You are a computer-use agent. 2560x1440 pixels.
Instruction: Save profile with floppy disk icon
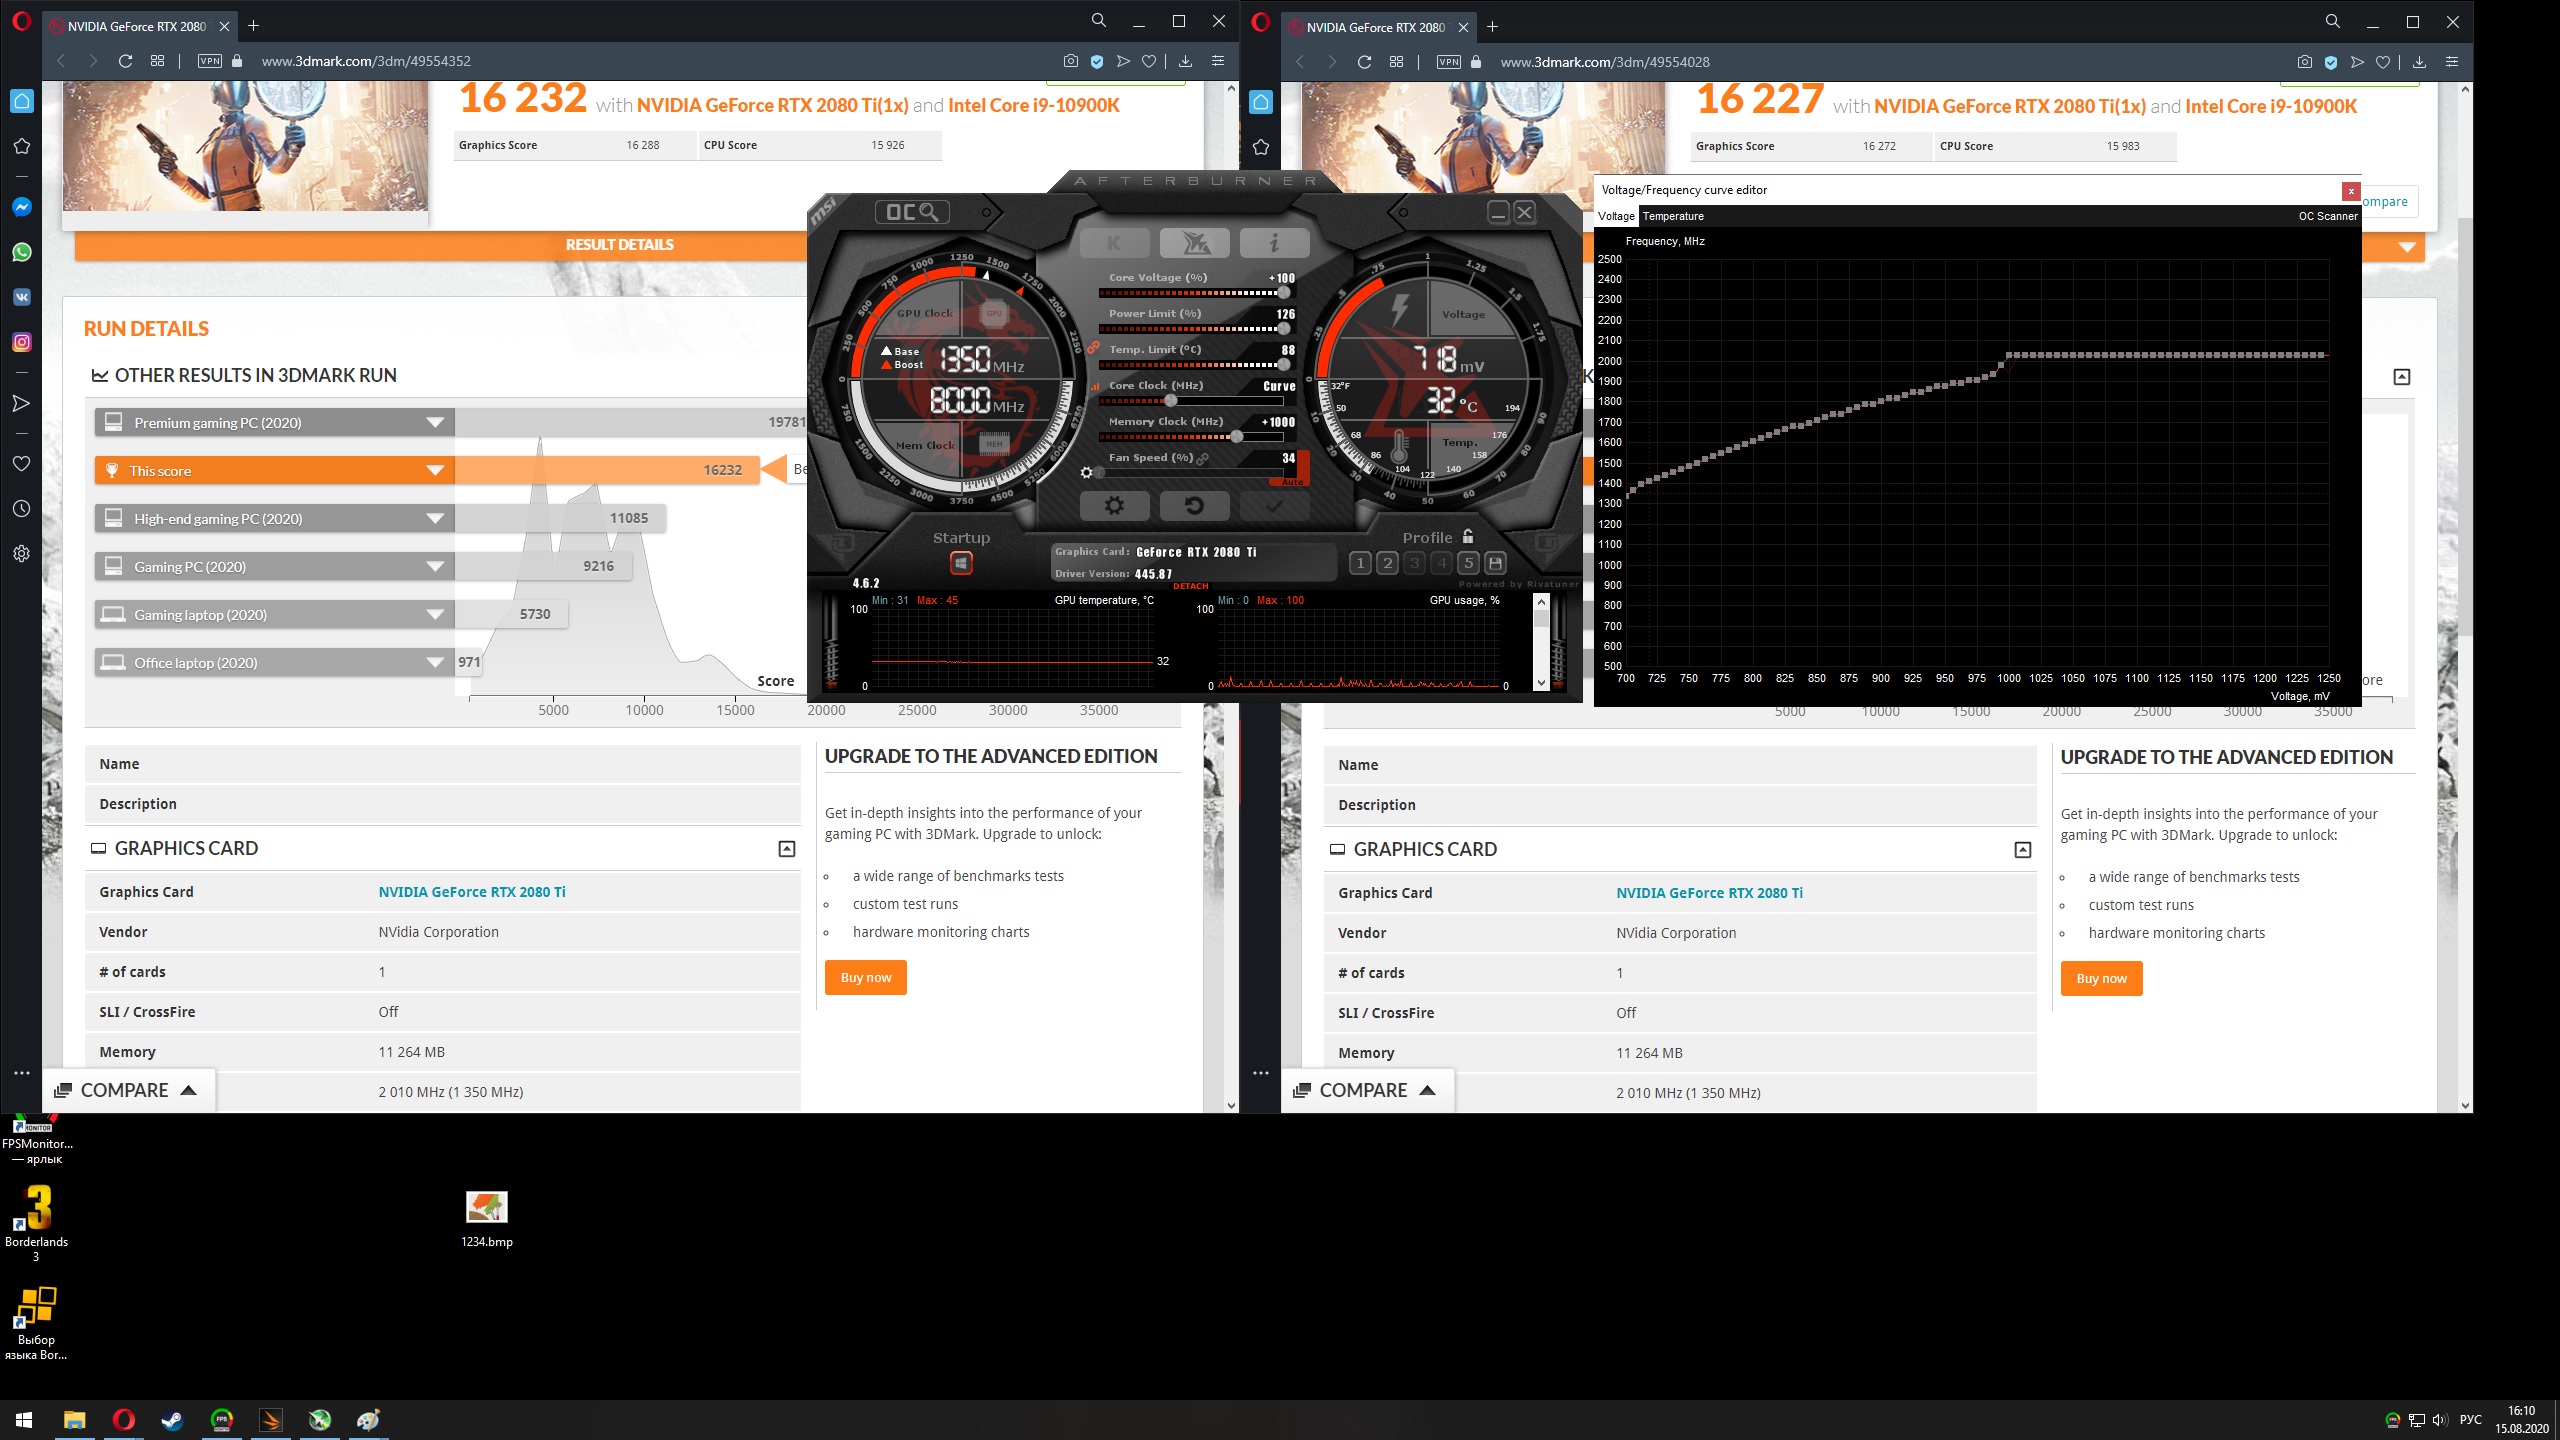(x=1495, y=563)
